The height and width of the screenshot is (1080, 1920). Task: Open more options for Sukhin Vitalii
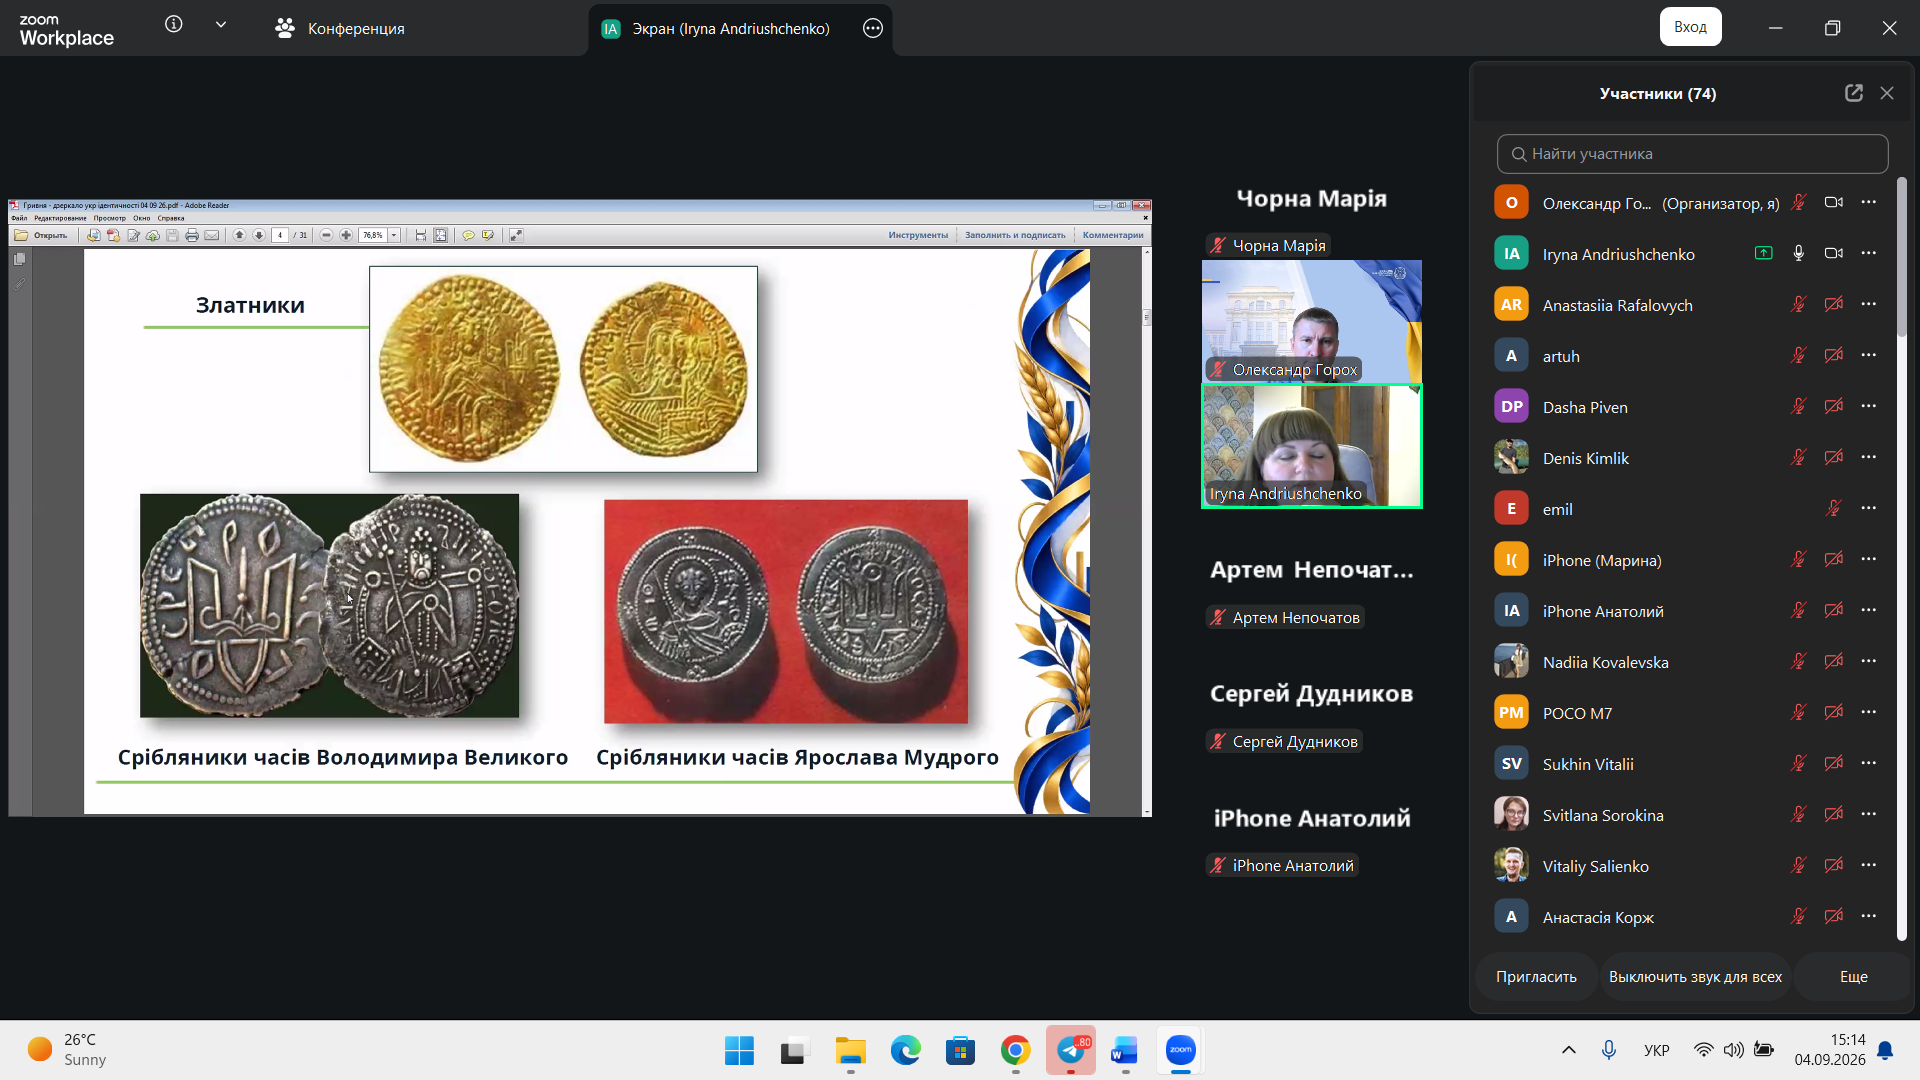pyautogui.click(x=1868, y=763)
